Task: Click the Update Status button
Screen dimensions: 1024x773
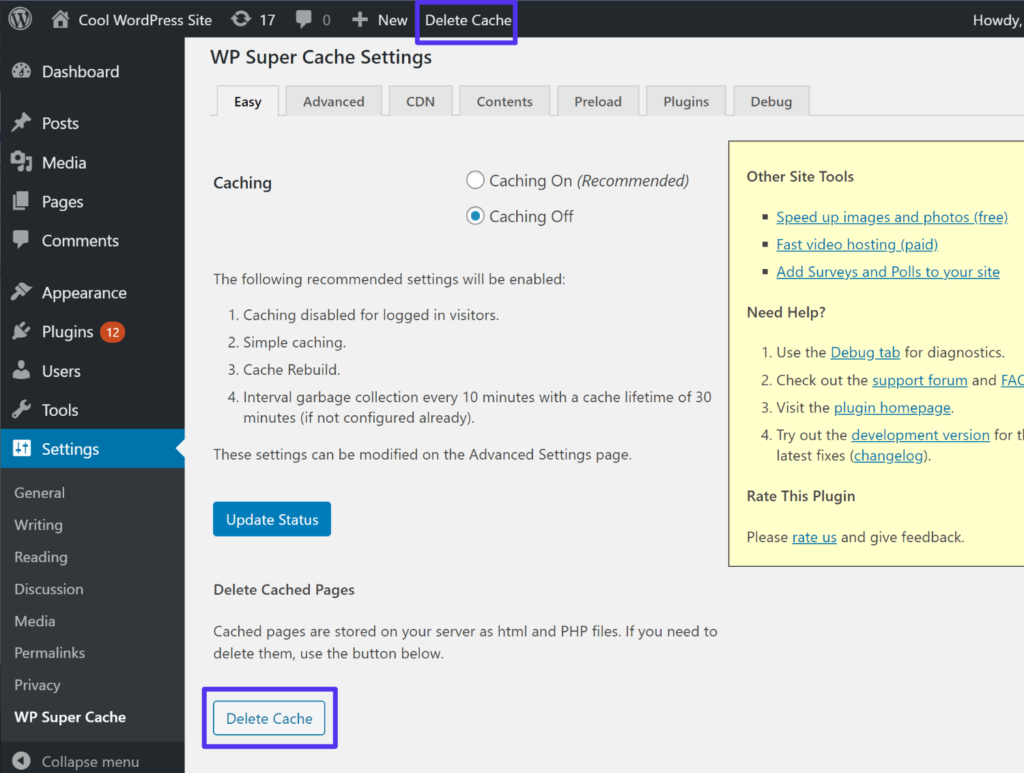Action: click(x=271, y=518)
